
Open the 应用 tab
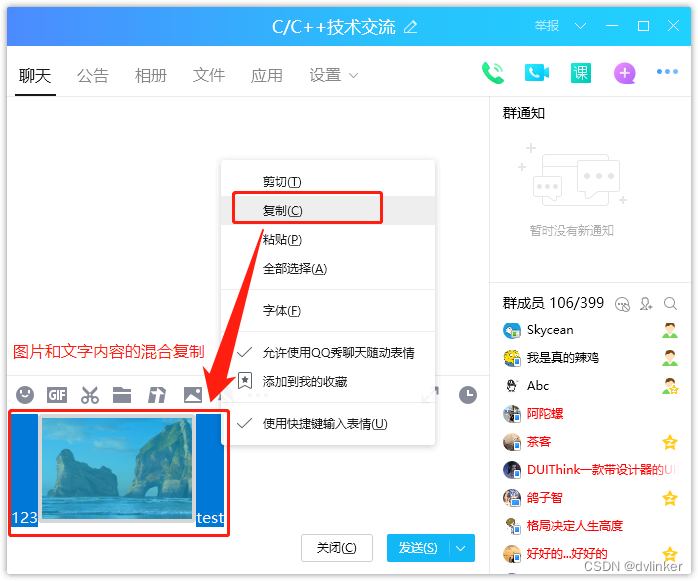coord(267,76)
